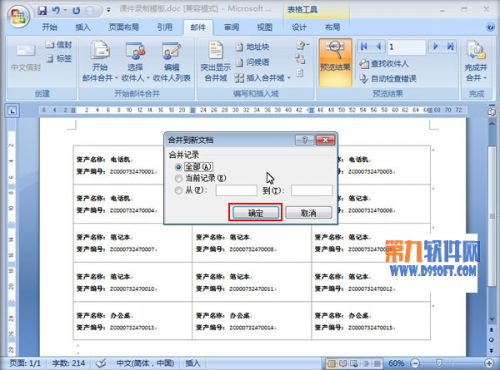Switch to Print Layout view
This screenshot has height=370, width=500.
[x=331, y=363]
